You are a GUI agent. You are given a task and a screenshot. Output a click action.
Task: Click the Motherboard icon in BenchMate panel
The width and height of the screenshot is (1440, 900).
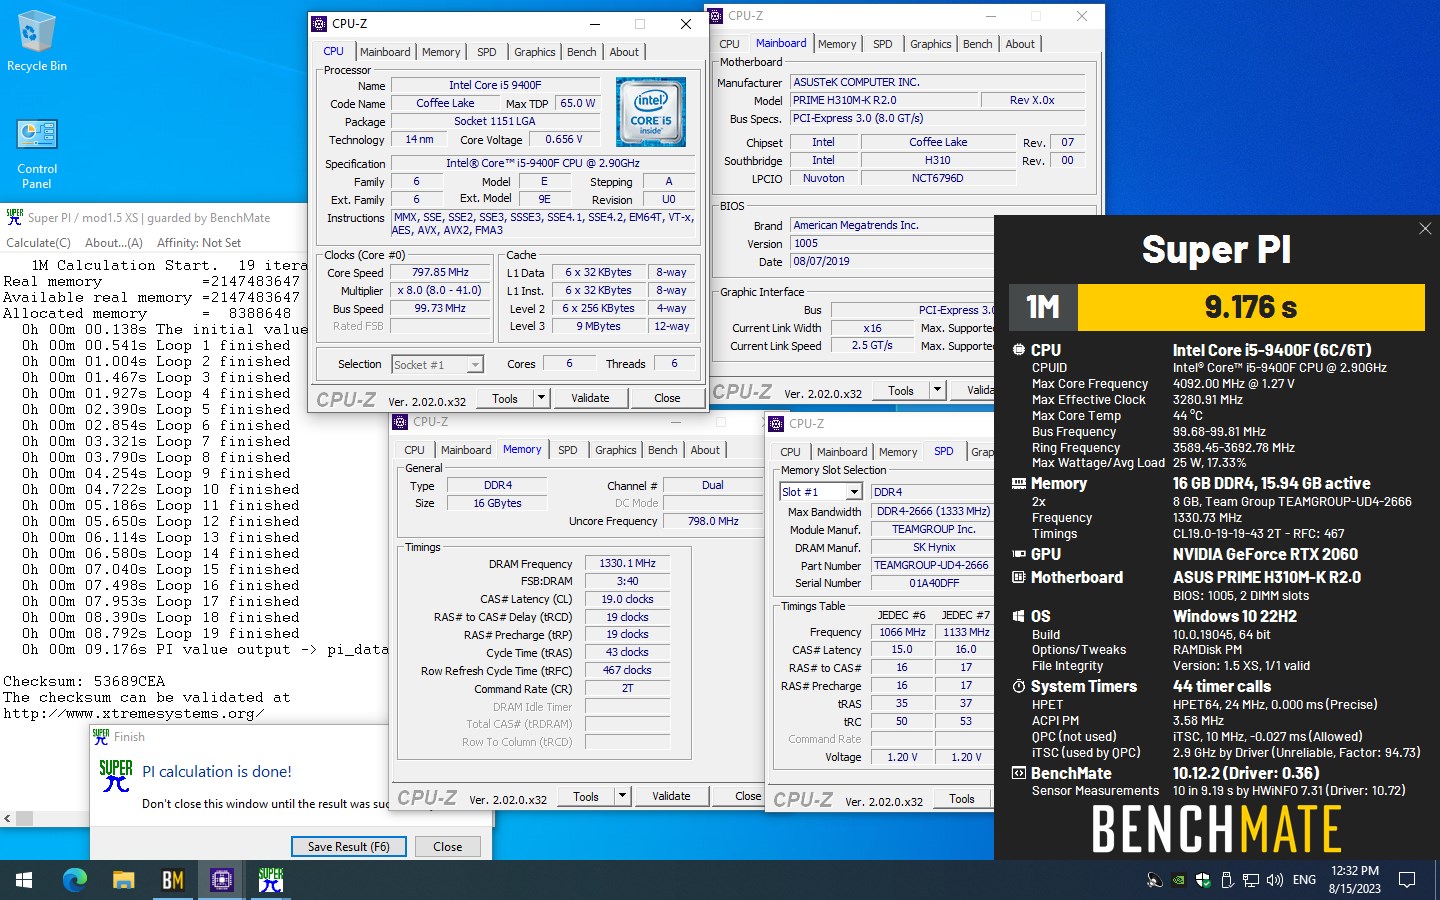point(1019,577)
